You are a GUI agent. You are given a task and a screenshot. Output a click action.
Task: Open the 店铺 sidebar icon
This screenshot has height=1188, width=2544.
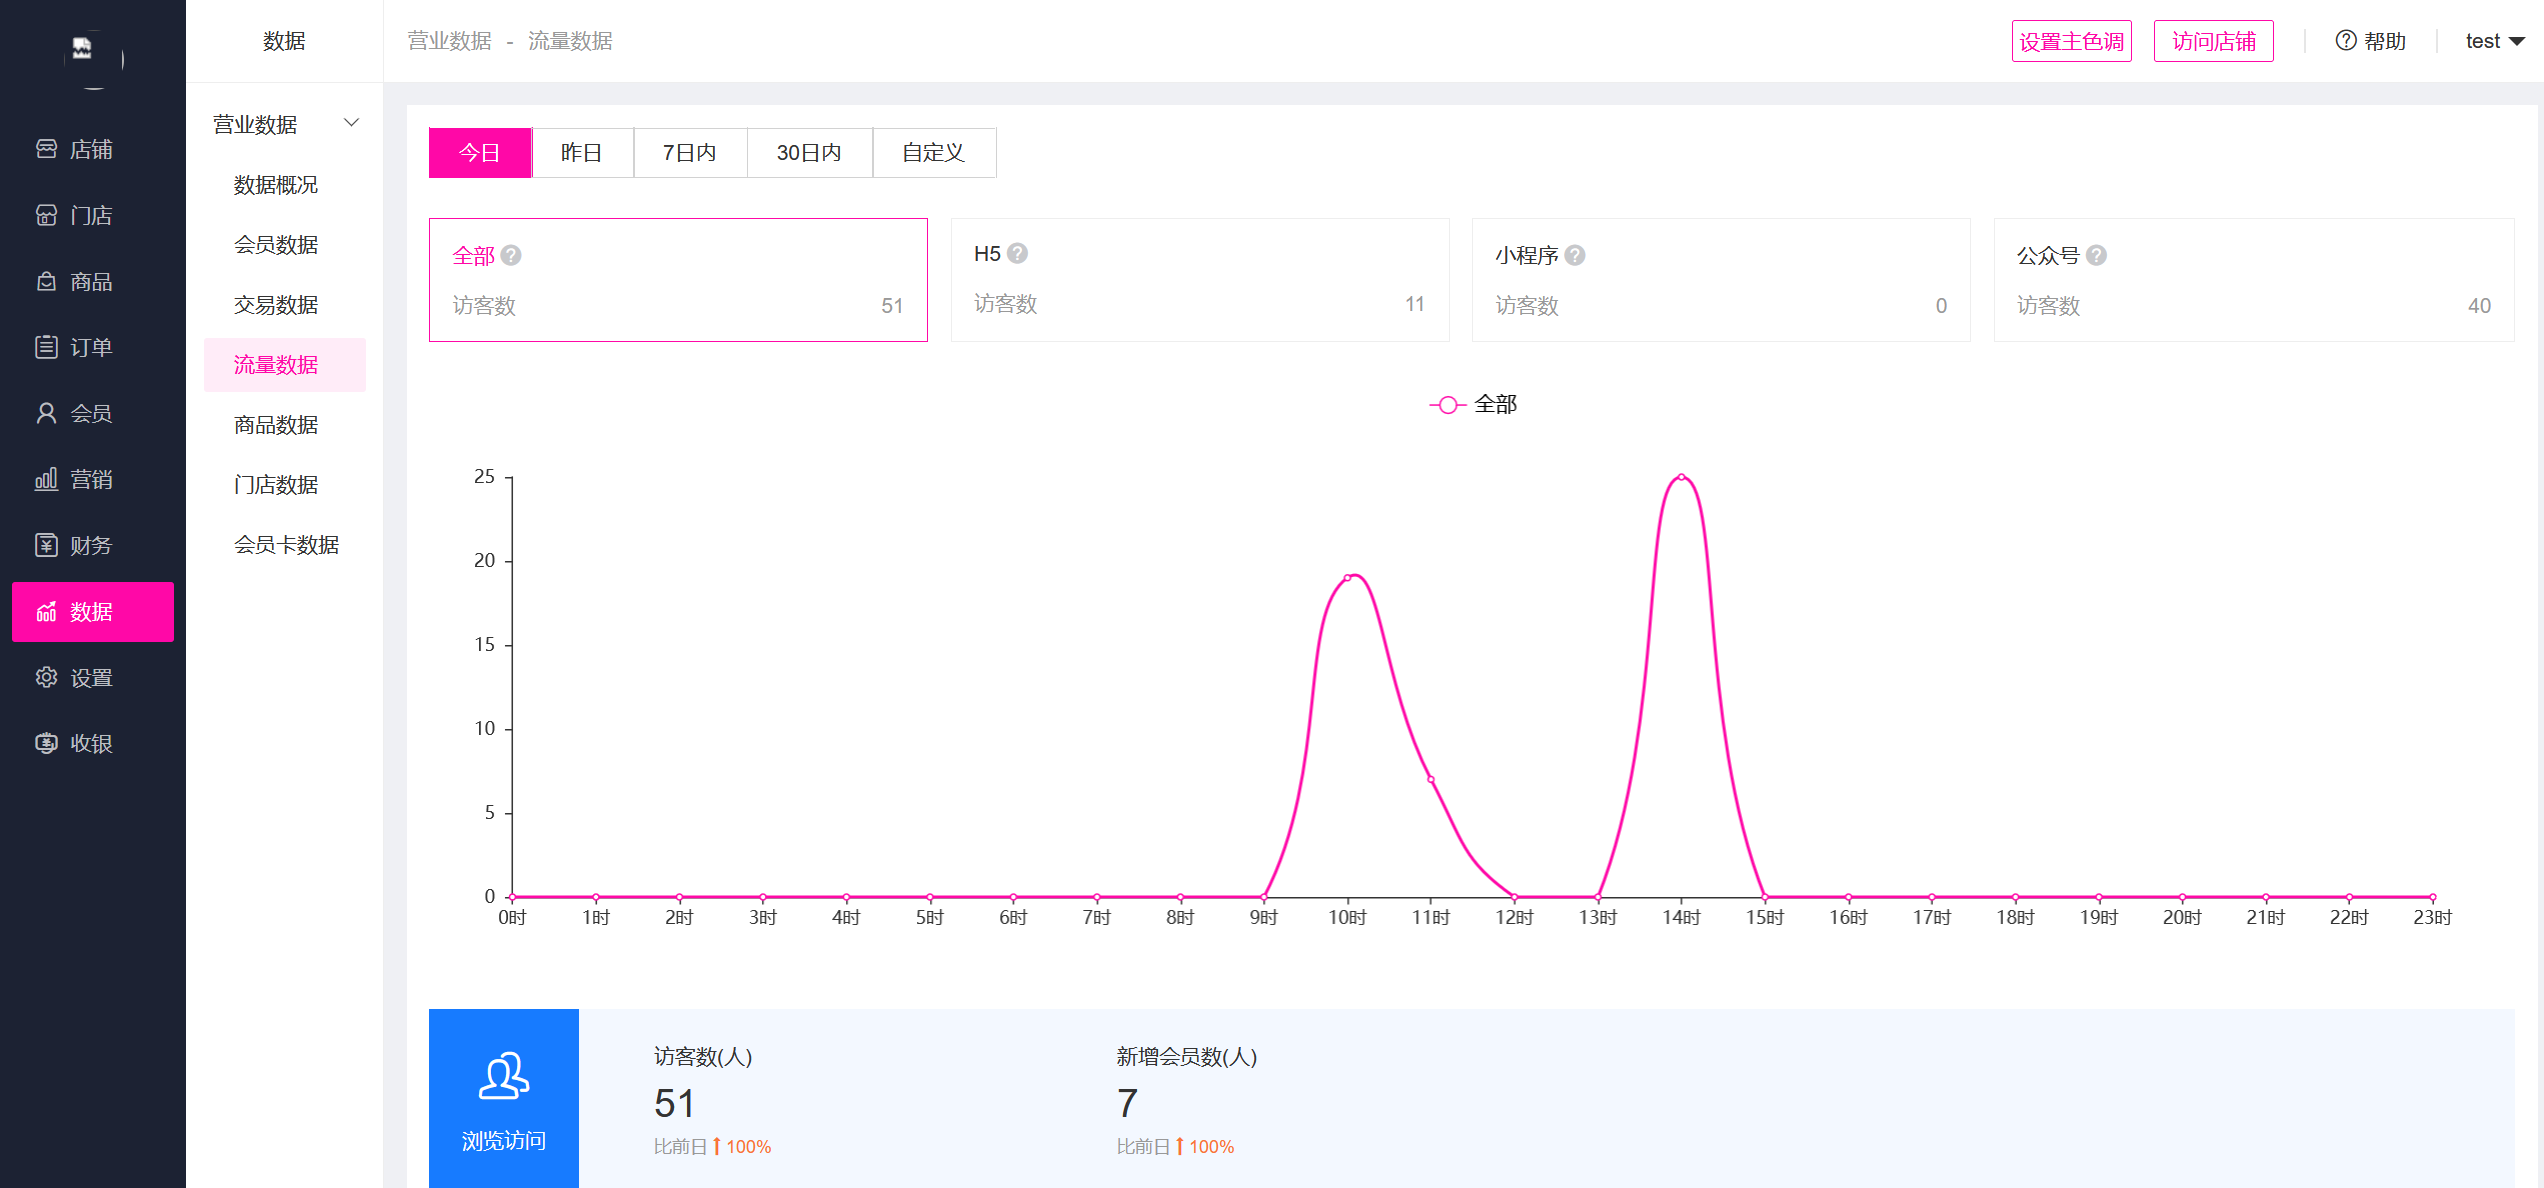(46, 148)
